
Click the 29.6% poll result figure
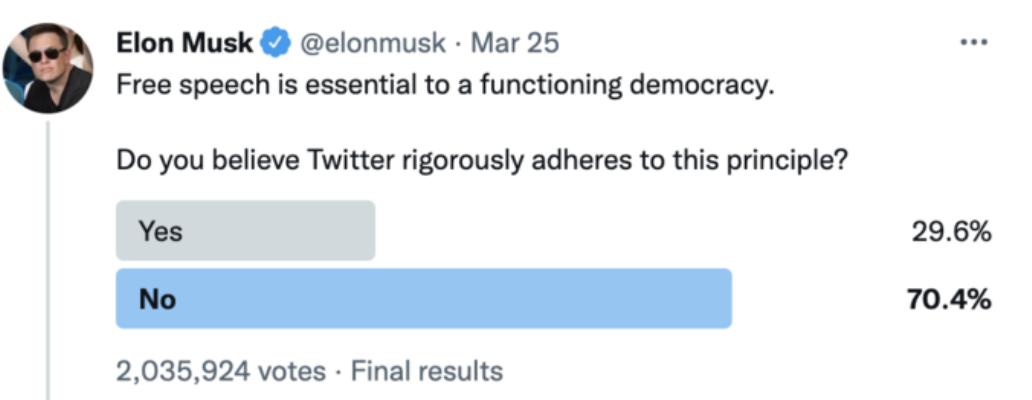click(x=950, y=232)
